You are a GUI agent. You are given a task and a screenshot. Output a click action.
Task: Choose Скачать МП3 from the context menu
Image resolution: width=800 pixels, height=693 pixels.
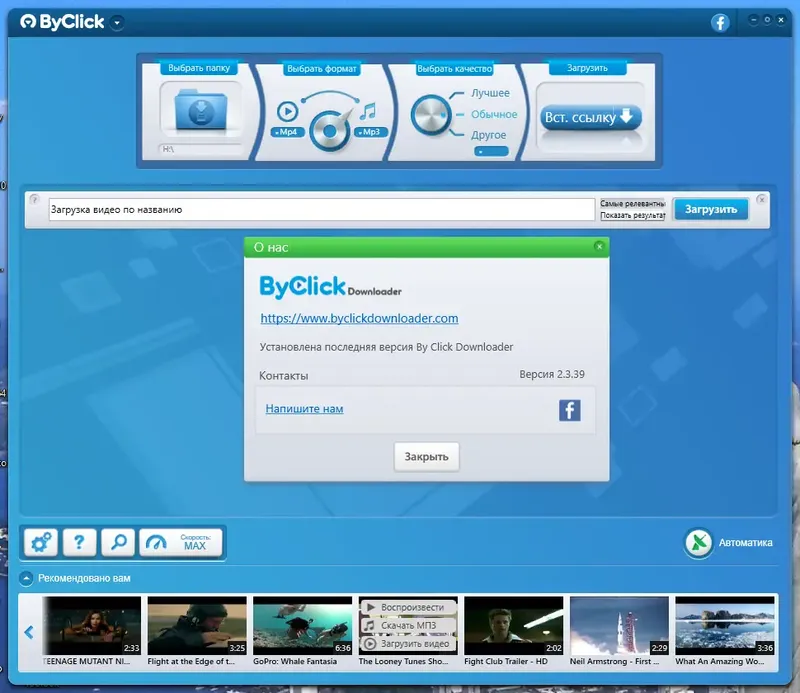(410, 625)
